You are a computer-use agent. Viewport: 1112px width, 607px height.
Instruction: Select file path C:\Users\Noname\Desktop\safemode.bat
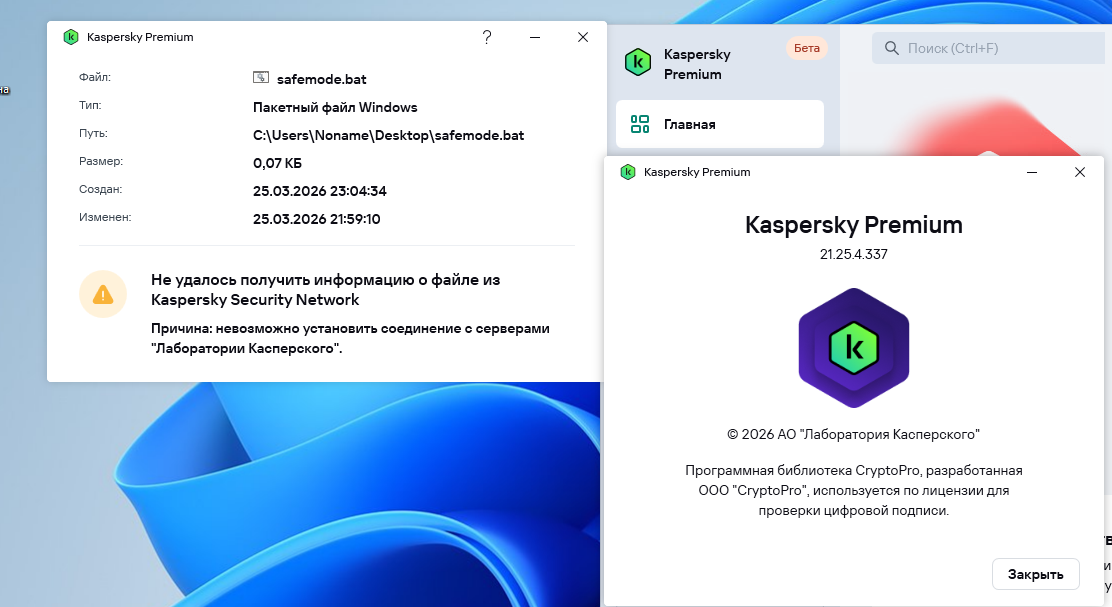pyautogui.click(x=389, y=135)
